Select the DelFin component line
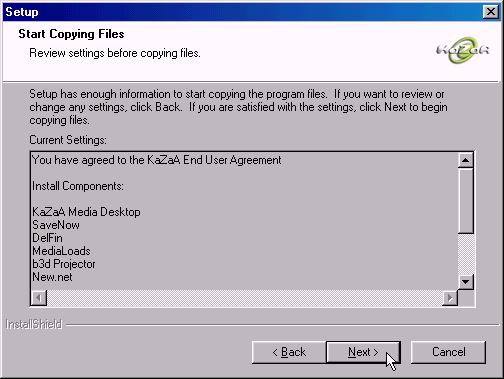This screenshot has width=504, height=379. 47,238
